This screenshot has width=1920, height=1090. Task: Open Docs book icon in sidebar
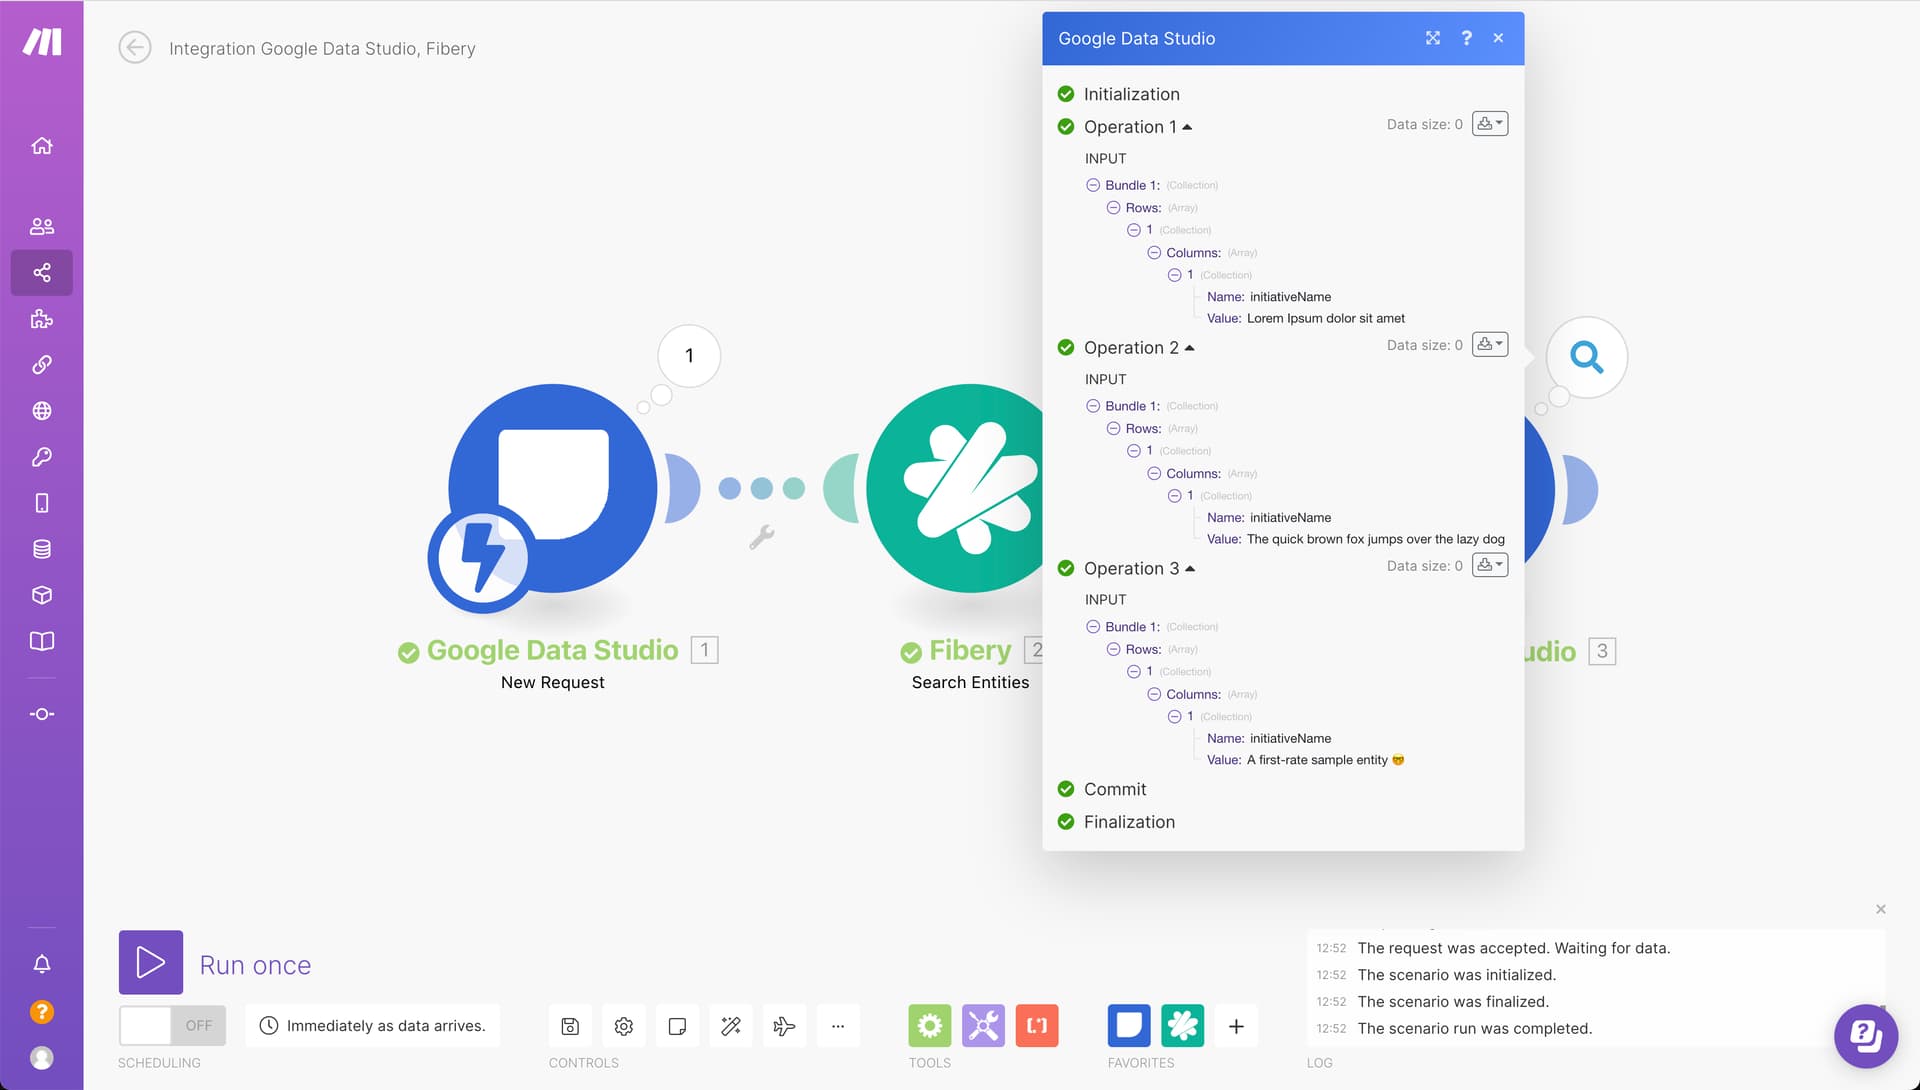[x=42, y=641]
